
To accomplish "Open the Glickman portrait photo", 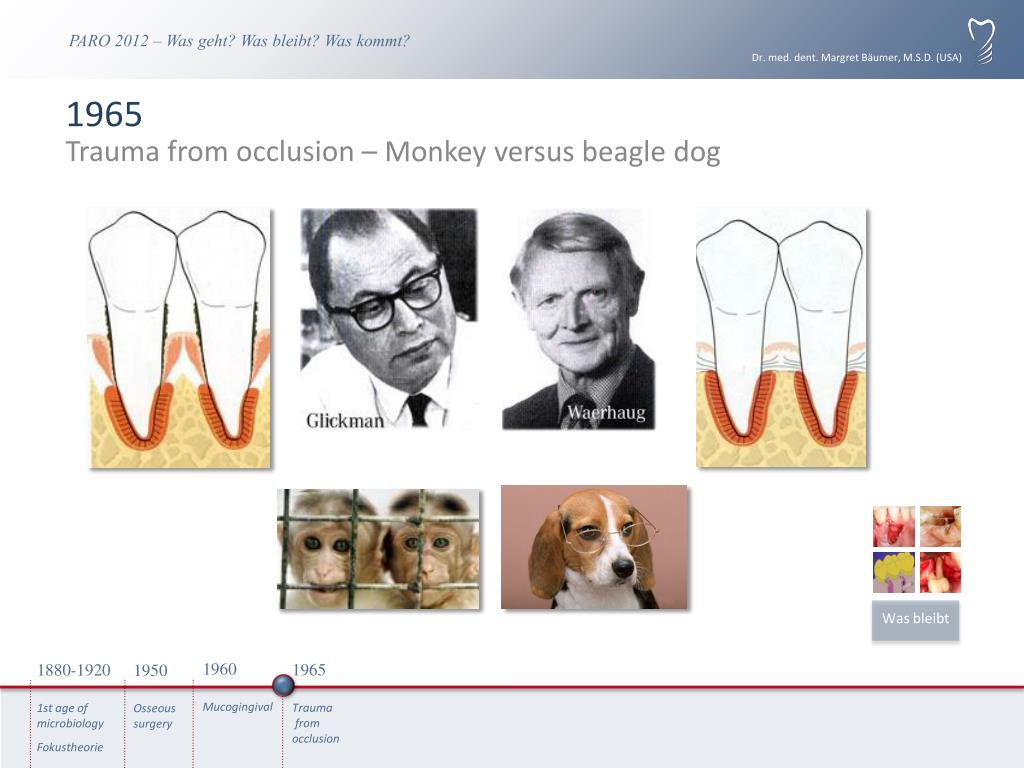I will coord(389,319).
